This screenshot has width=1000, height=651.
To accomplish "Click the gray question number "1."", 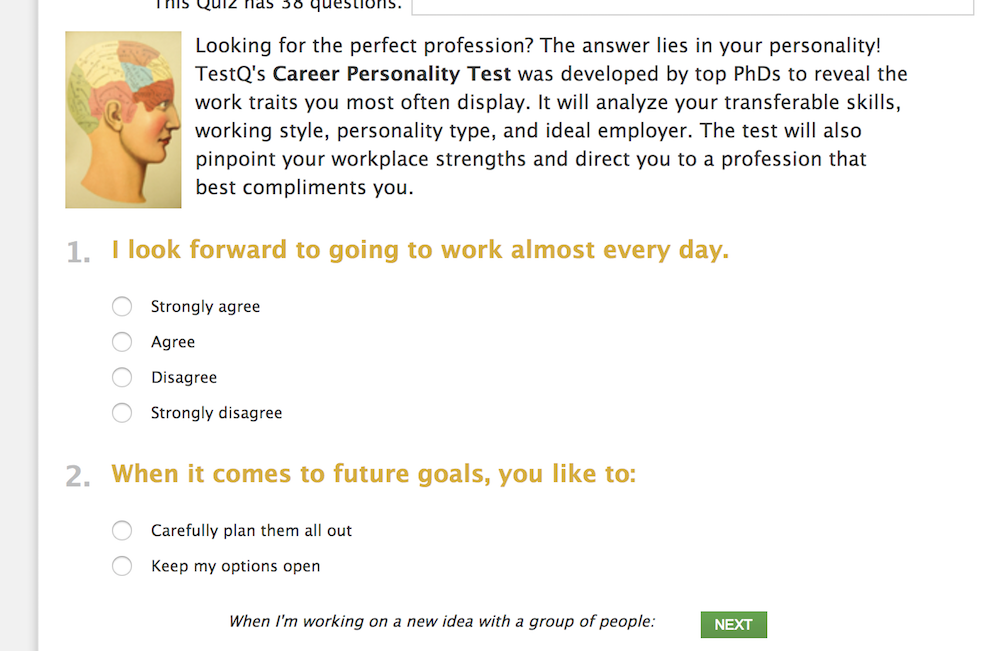I will pyautogui.click(x=79, y=253).
